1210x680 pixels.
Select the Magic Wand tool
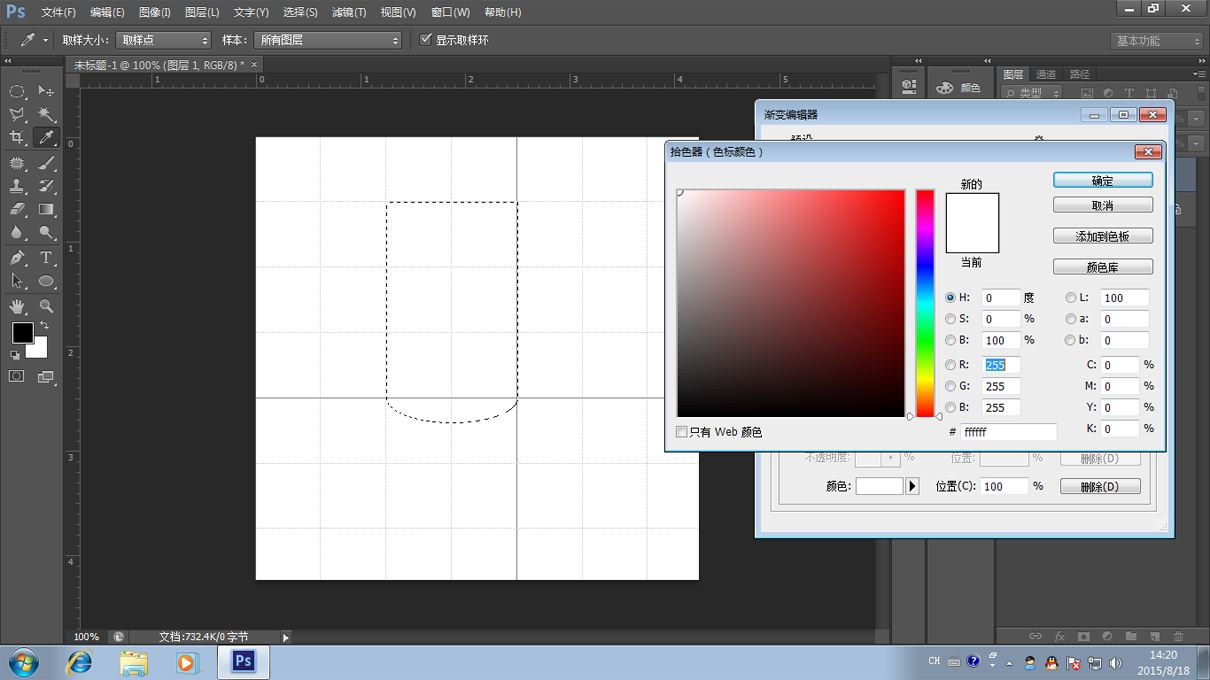pos(47,115)
